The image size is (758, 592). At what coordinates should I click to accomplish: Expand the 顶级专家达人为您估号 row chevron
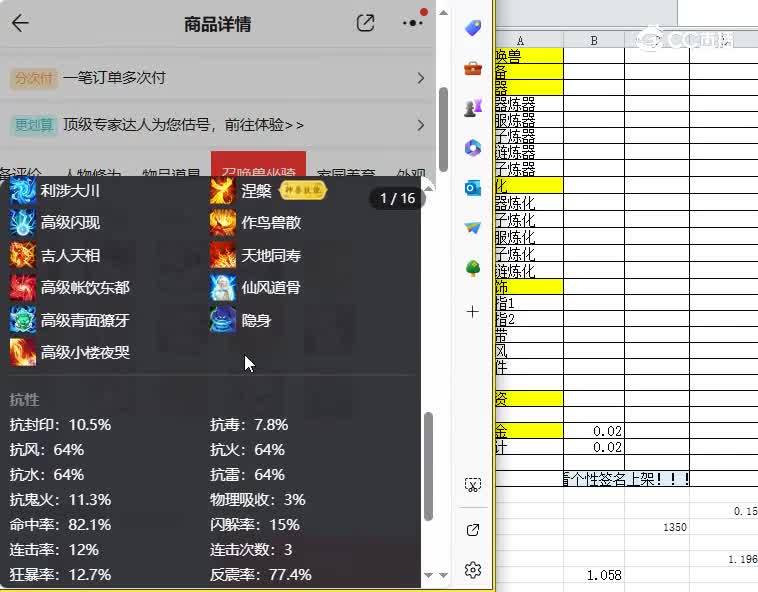(x=421, y=126)
